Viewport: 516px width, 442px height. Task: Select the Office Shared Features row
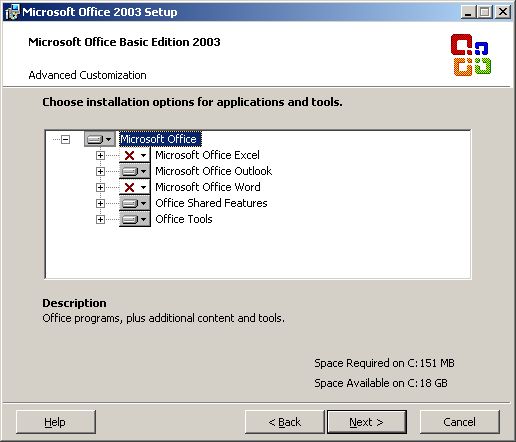[211, 203]
